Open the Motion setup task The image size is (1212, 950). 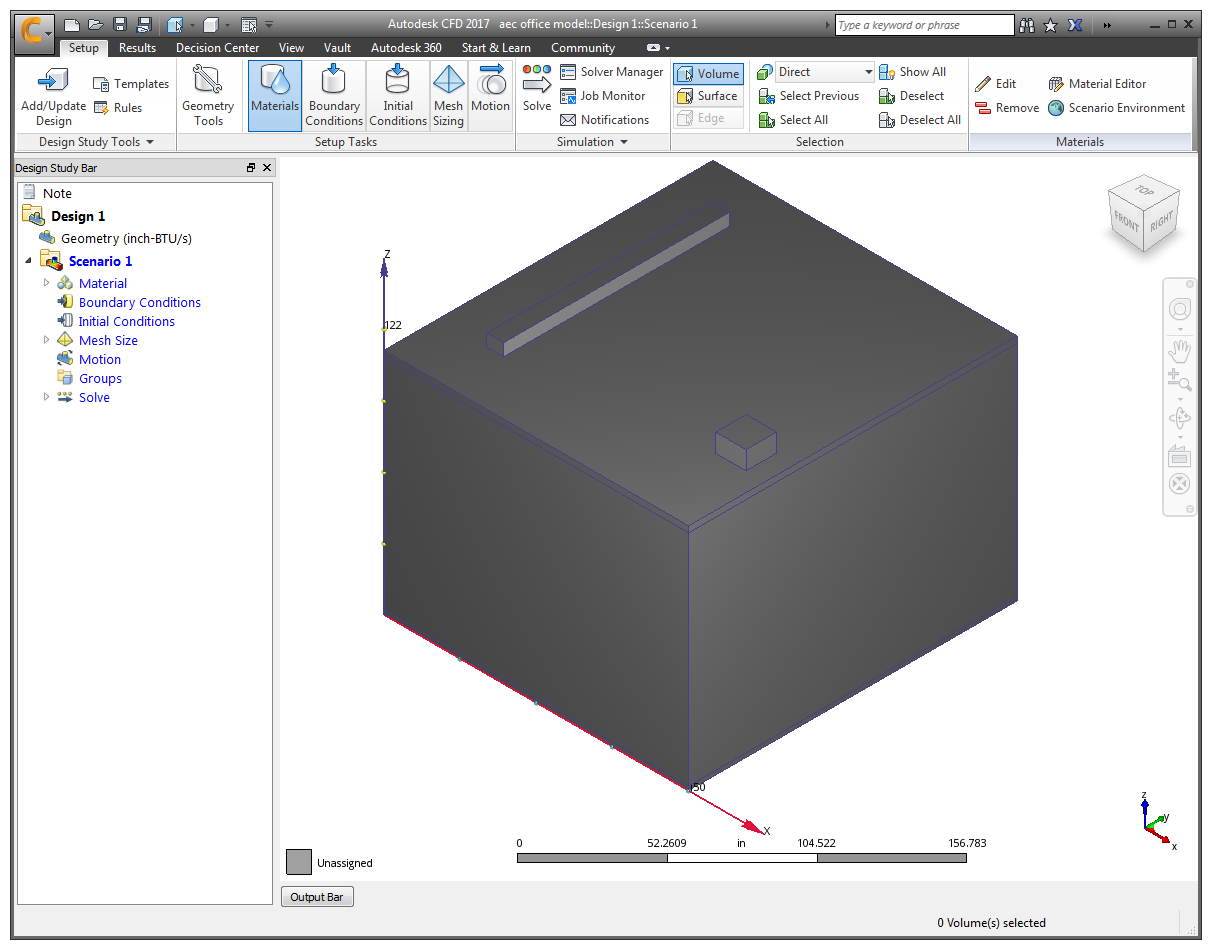pos(490,95)
